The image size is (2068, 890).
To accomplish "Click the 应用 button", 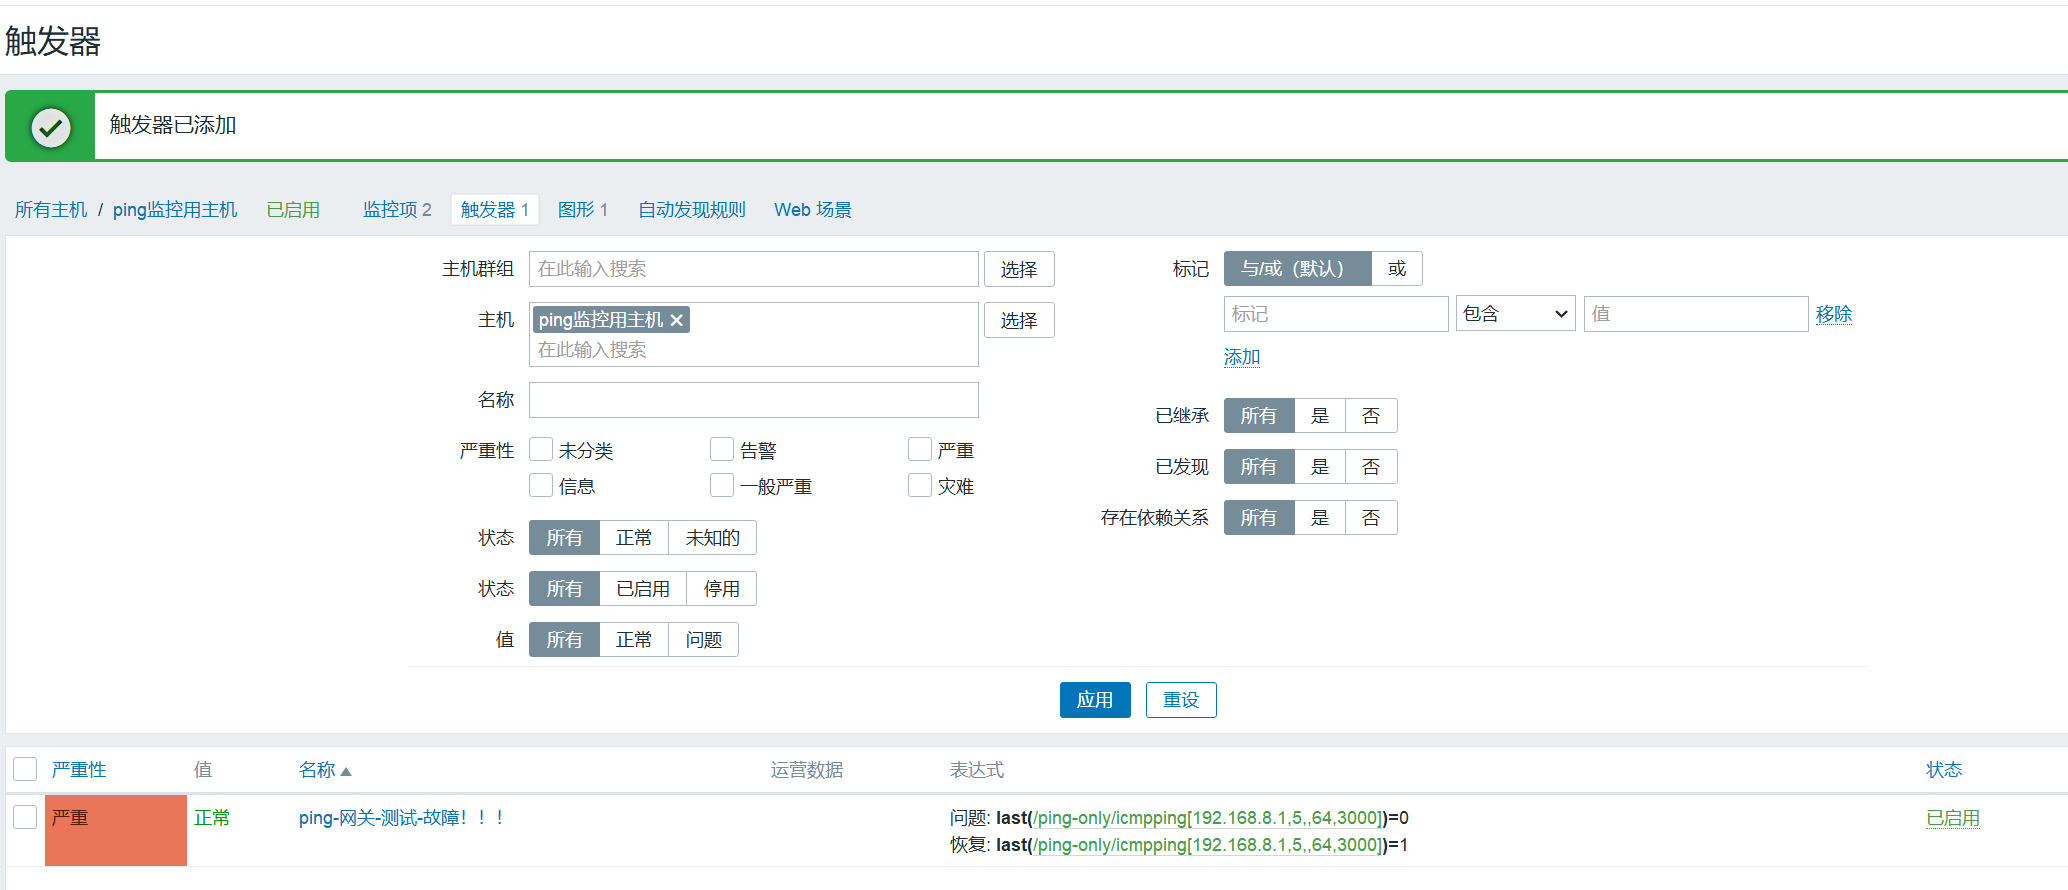I will (x=1094, y=700).
